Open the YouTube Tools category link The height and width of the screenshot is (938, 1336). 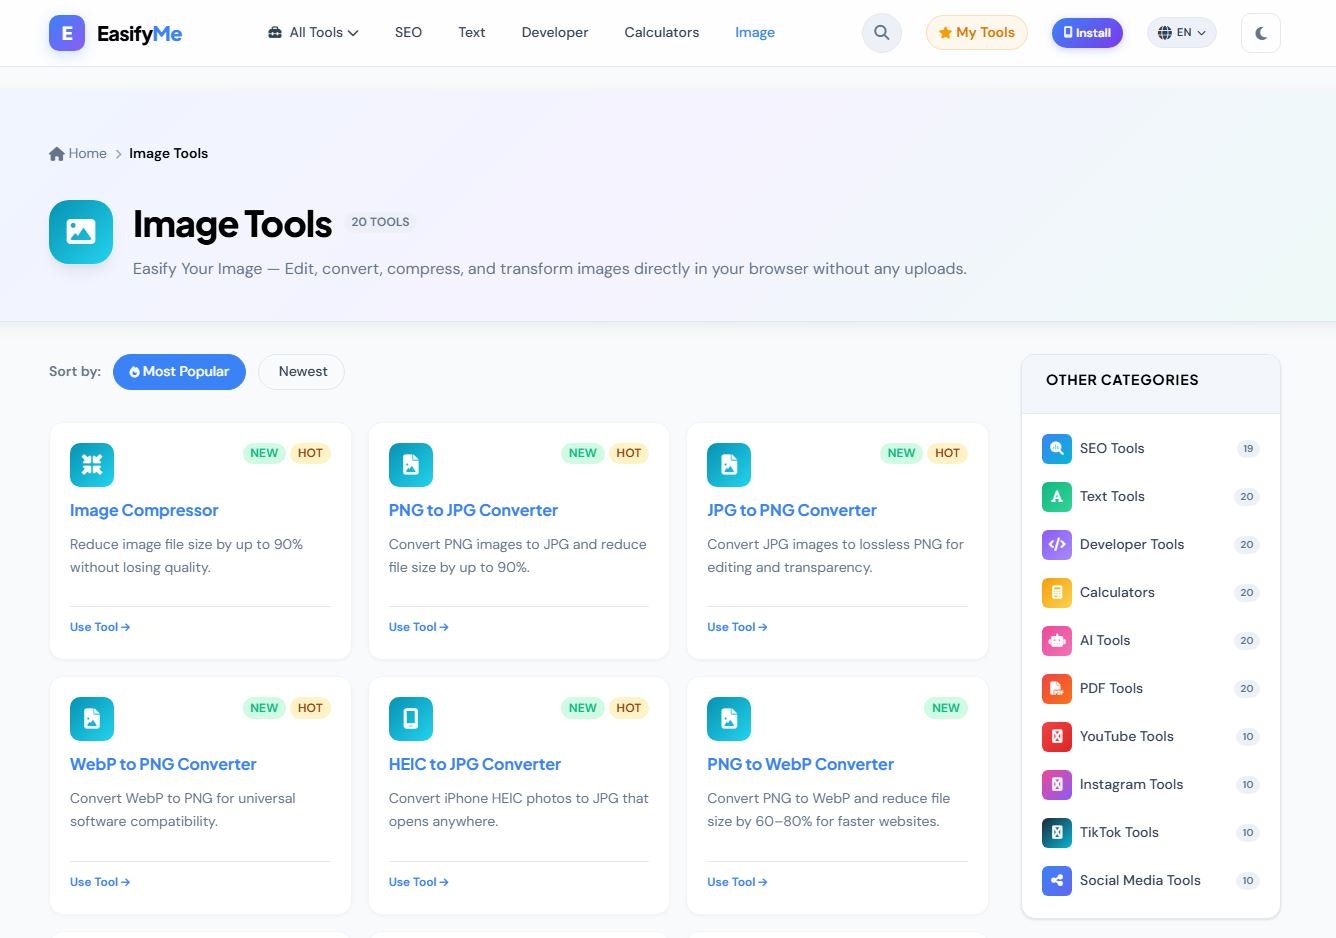(1151, 737)
